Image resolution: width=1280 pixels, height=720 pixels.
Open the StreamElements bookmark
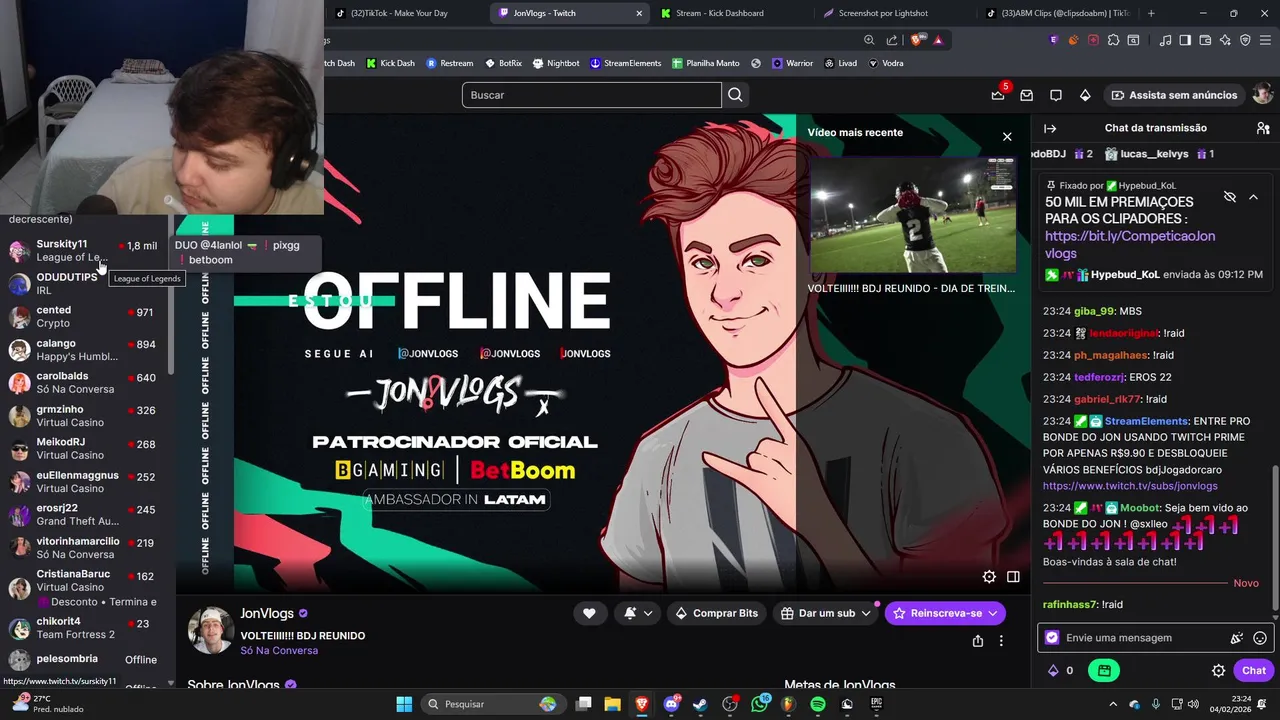tap(625, 63)
